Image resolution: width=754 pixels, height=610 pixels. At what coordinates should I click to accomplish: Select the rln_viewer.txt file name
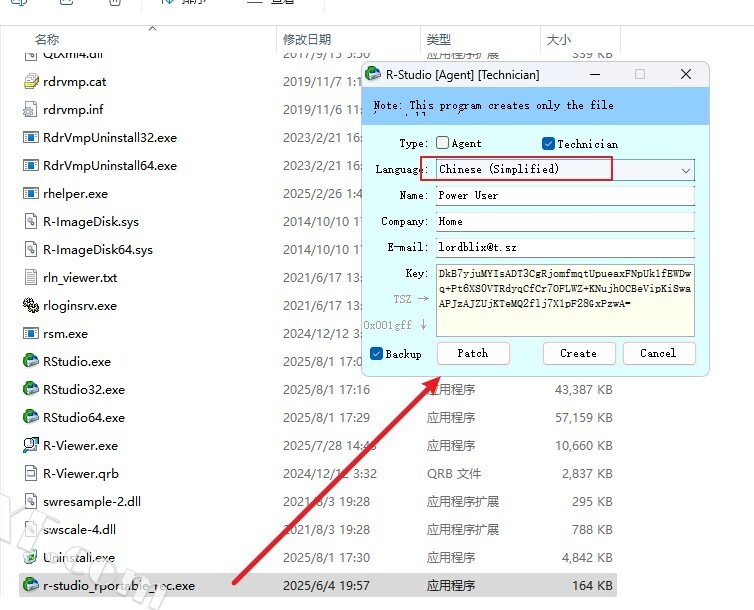80,278
